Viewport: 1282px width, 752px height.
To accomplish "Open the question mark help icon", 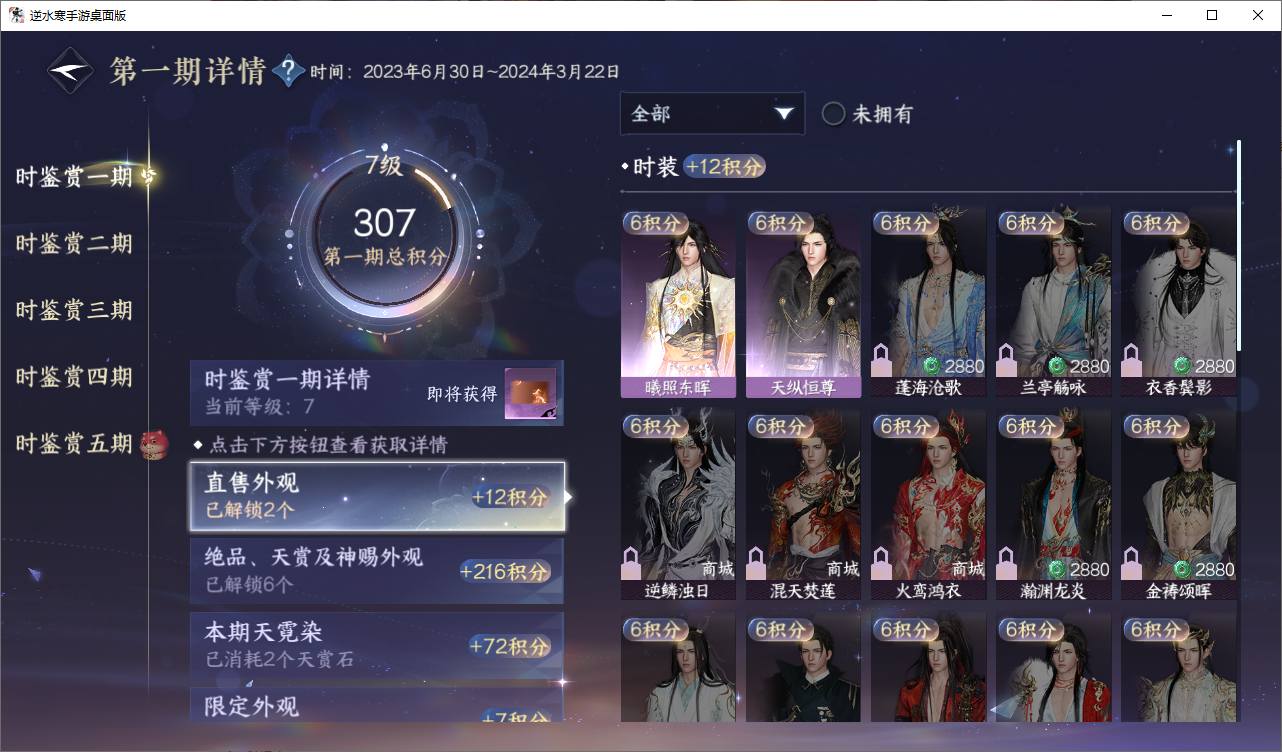I will [288, 71].
